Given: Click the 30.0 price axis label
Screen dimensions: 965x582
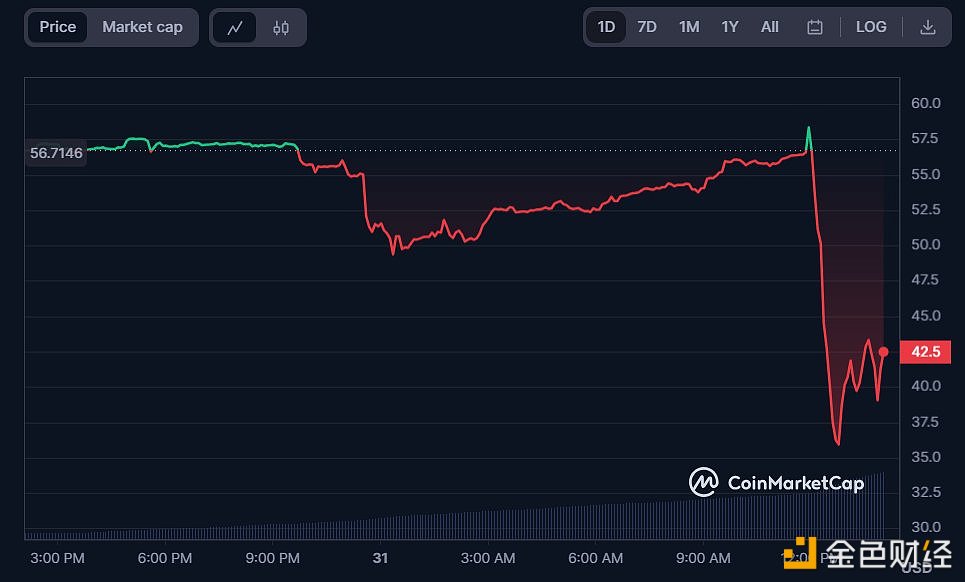Looking at the screenshot, I should click(926, 527).
